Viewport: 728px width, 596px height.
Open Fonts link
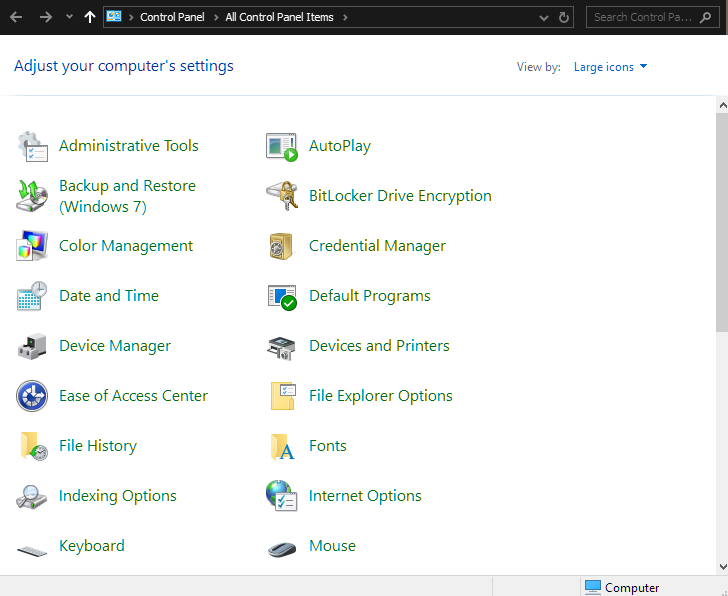(328, 446)
